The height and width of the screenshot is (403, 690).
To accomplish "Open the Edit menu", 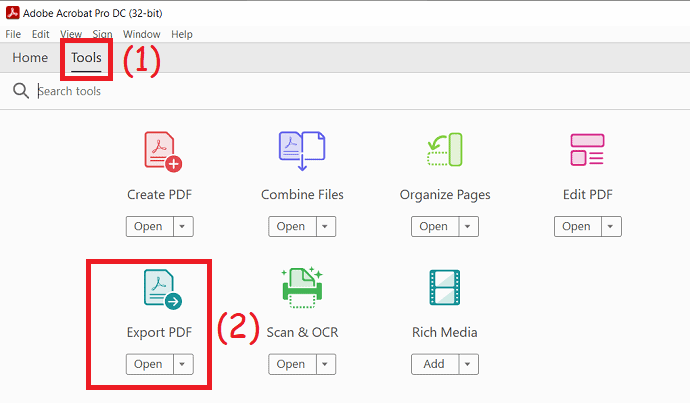I will (40, 34).
